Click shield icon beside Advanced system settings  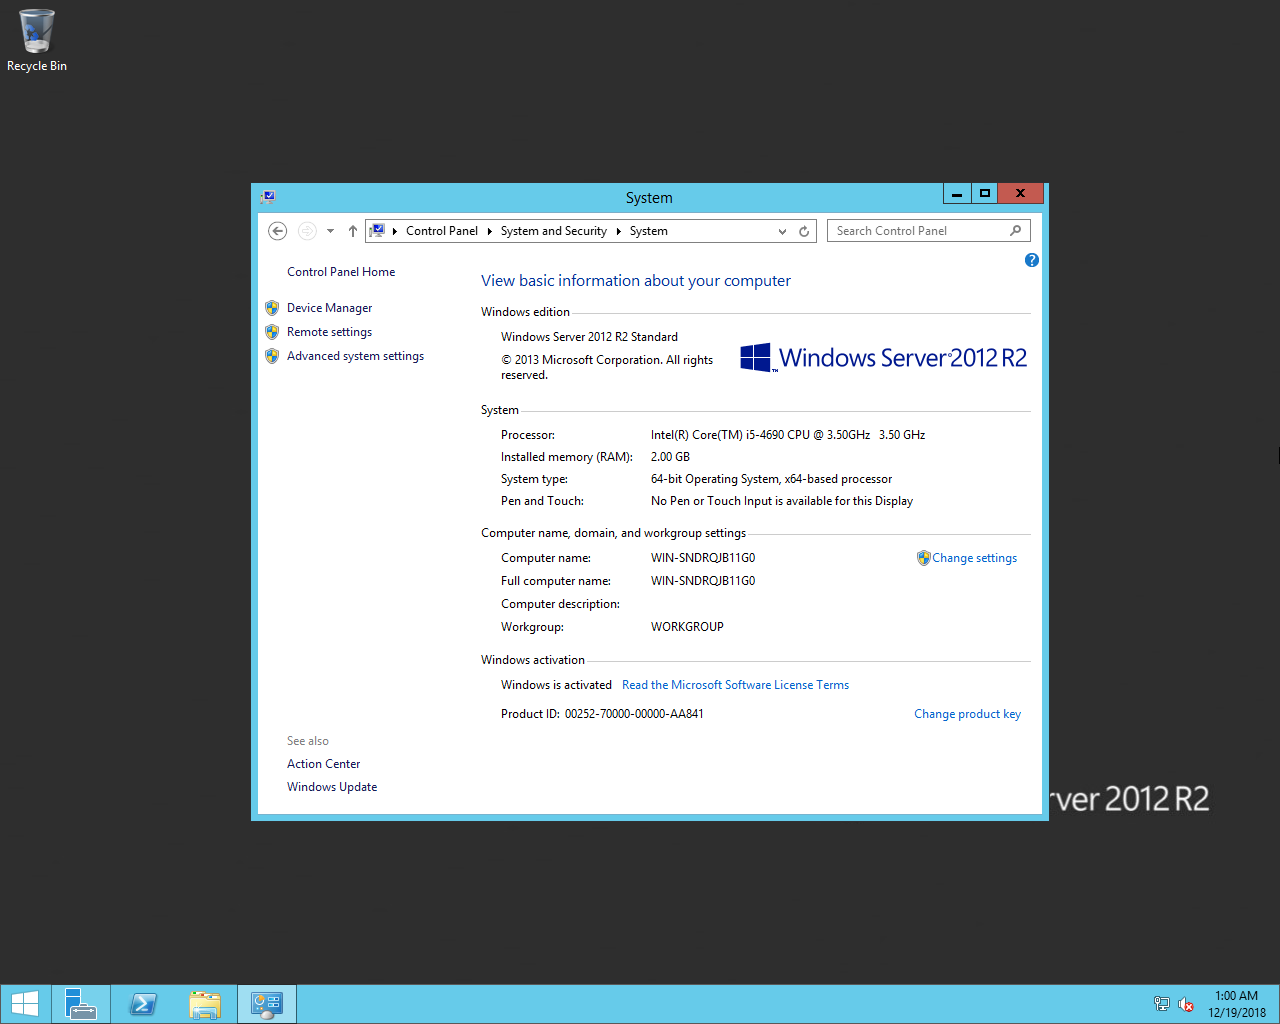[x=272, y=356]
